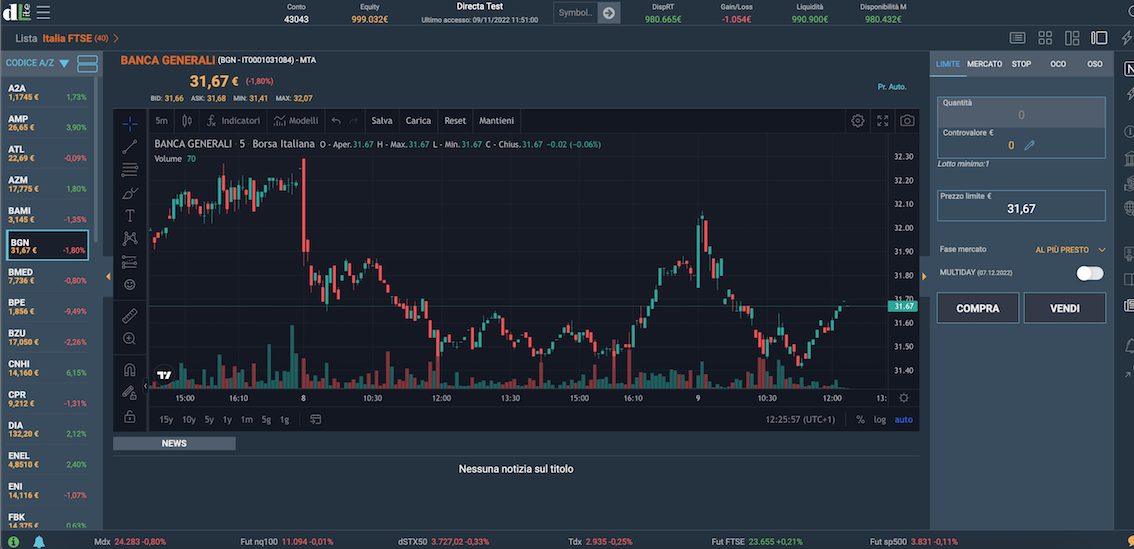Open the hamburger main menu
The height and width of the screenshot is (549, 1134).
pyautogui.click(x=43, y=12)
